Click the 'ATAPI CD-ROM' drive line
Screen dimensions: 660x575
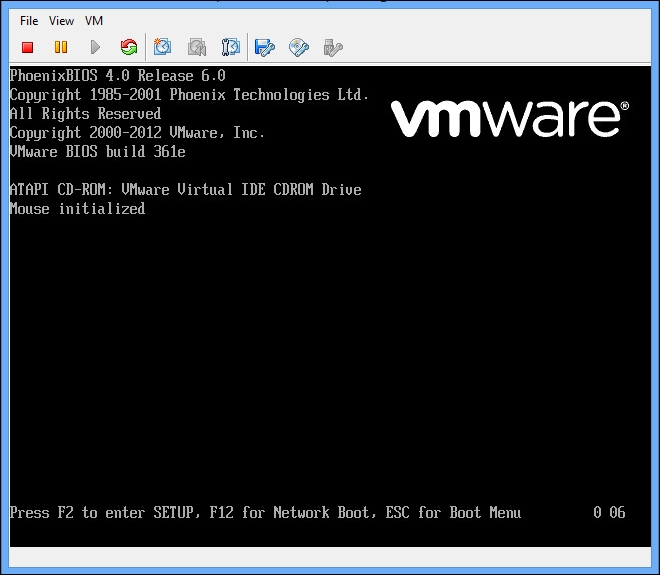[x=186, y=189]
